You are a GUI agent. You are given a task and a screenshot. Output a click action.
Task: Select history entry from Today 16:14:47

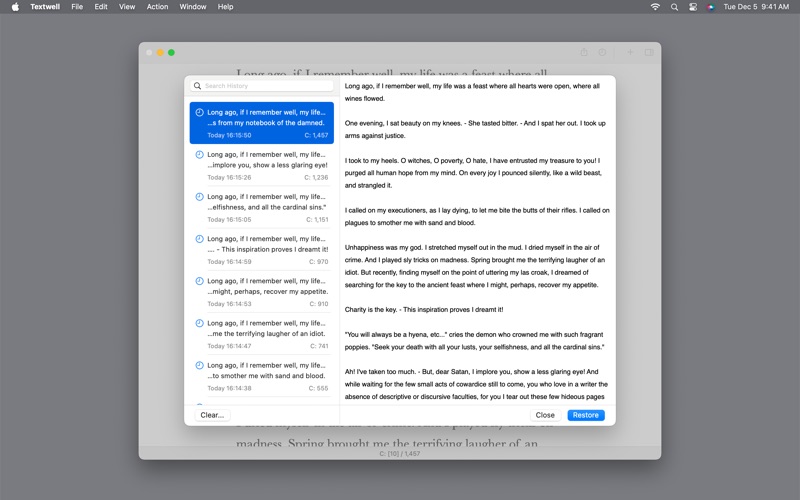coord(262,334)
